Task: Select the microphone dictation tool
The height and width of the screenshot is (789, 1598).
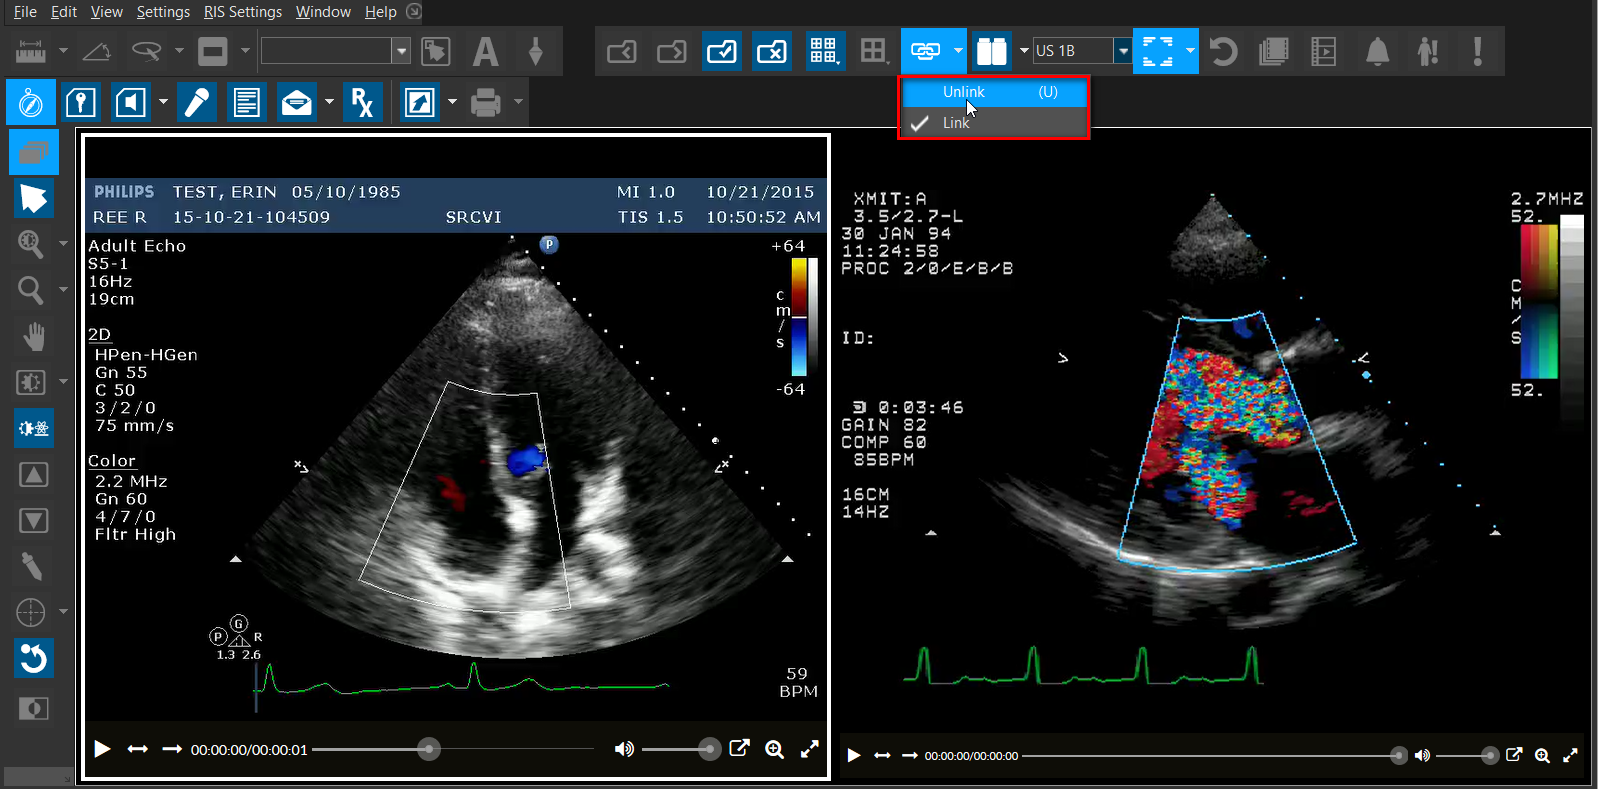Action: coord(197,102)
